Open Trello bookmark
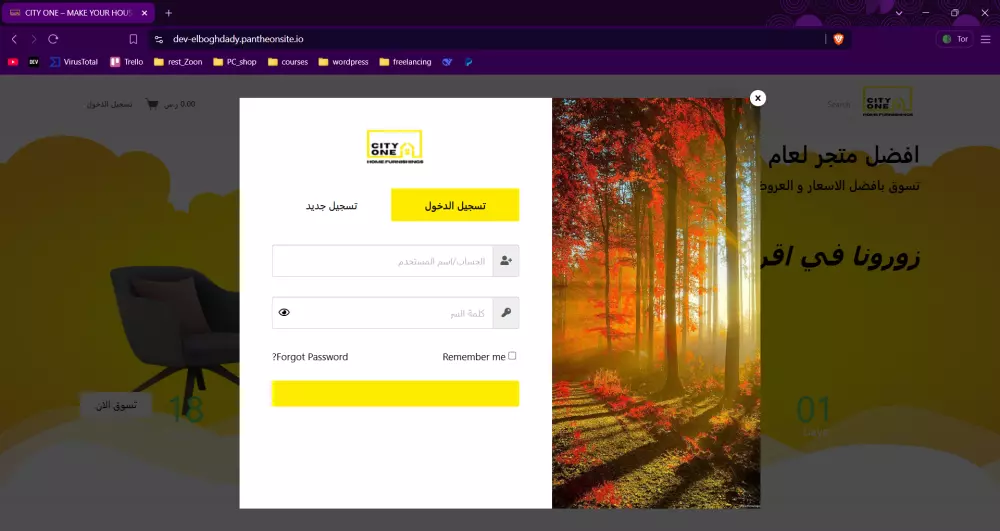1000x531 pixels. click(x=127, y=62)
